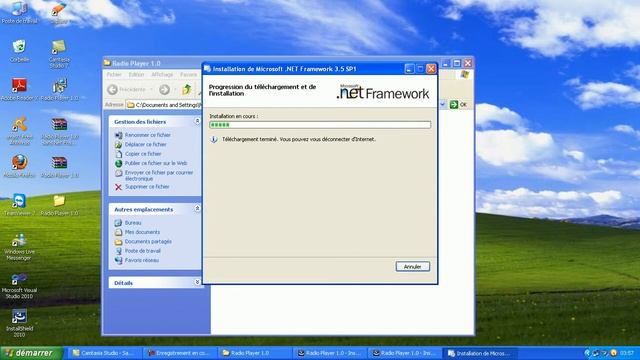The image size is (640, 360).
Task: Click the green installation progress bar
Action: (320, 125)
